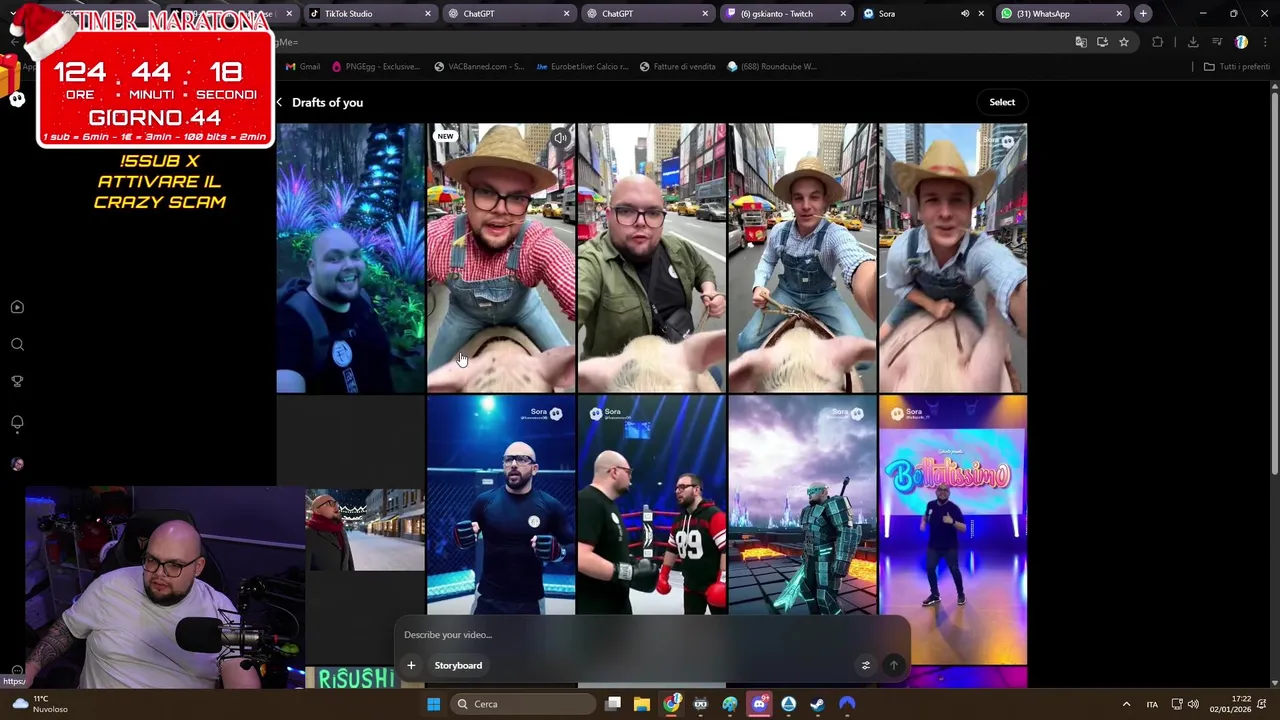1280x720 pixels.
Task: Open the PNGEgg bookmark
Action: [376, 67]
